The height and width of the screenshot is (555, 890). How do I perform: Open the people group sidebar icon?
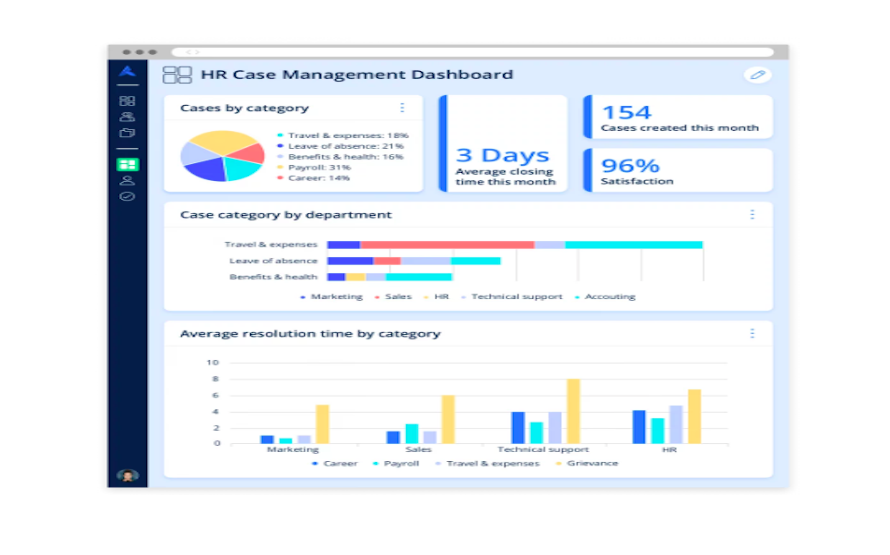(x=127, y=117)
